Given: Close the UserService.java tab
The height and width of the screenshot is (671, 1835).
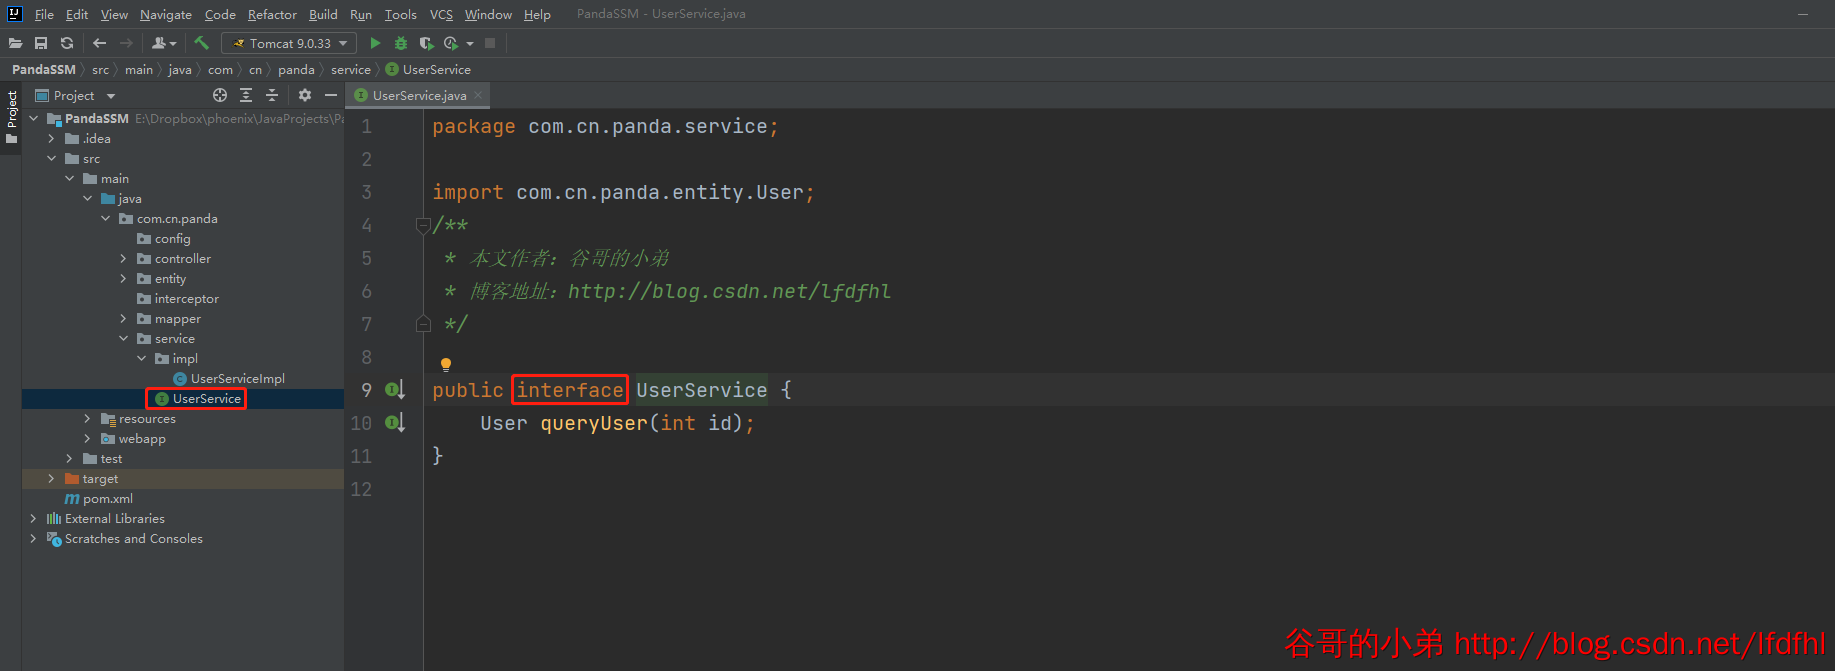Looking at the screenshot, I should (478, 95).
